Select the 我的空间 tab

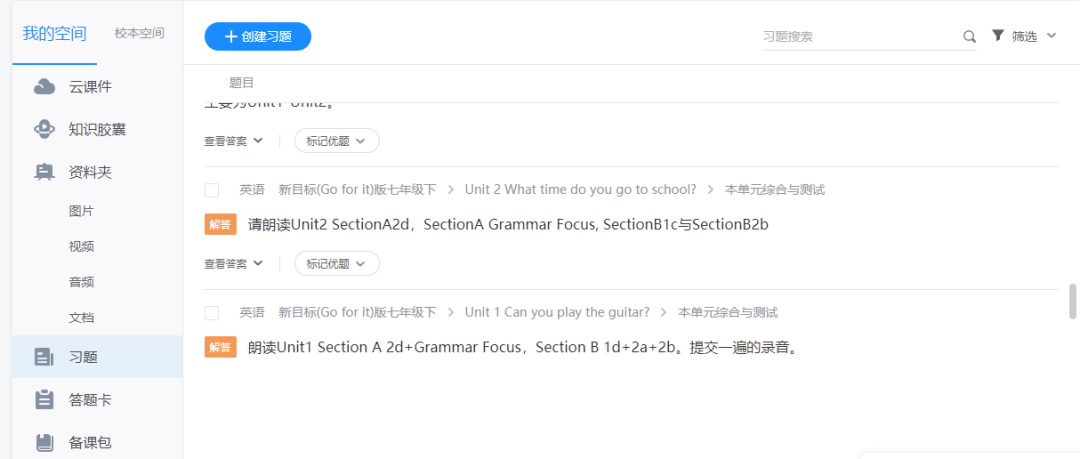pyautogui.click(x=54, y=33)
